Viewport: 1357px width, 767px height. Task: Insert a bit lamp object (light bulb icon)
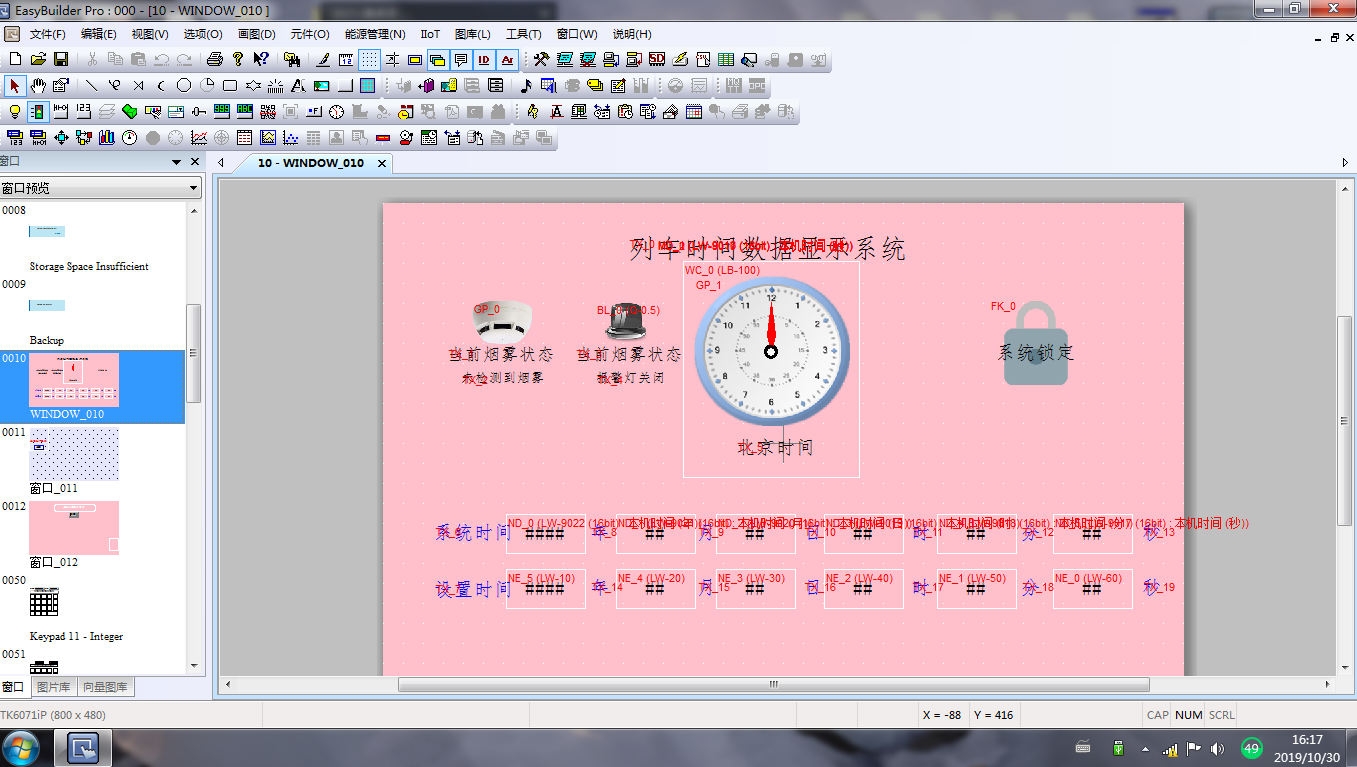point(15,111)
